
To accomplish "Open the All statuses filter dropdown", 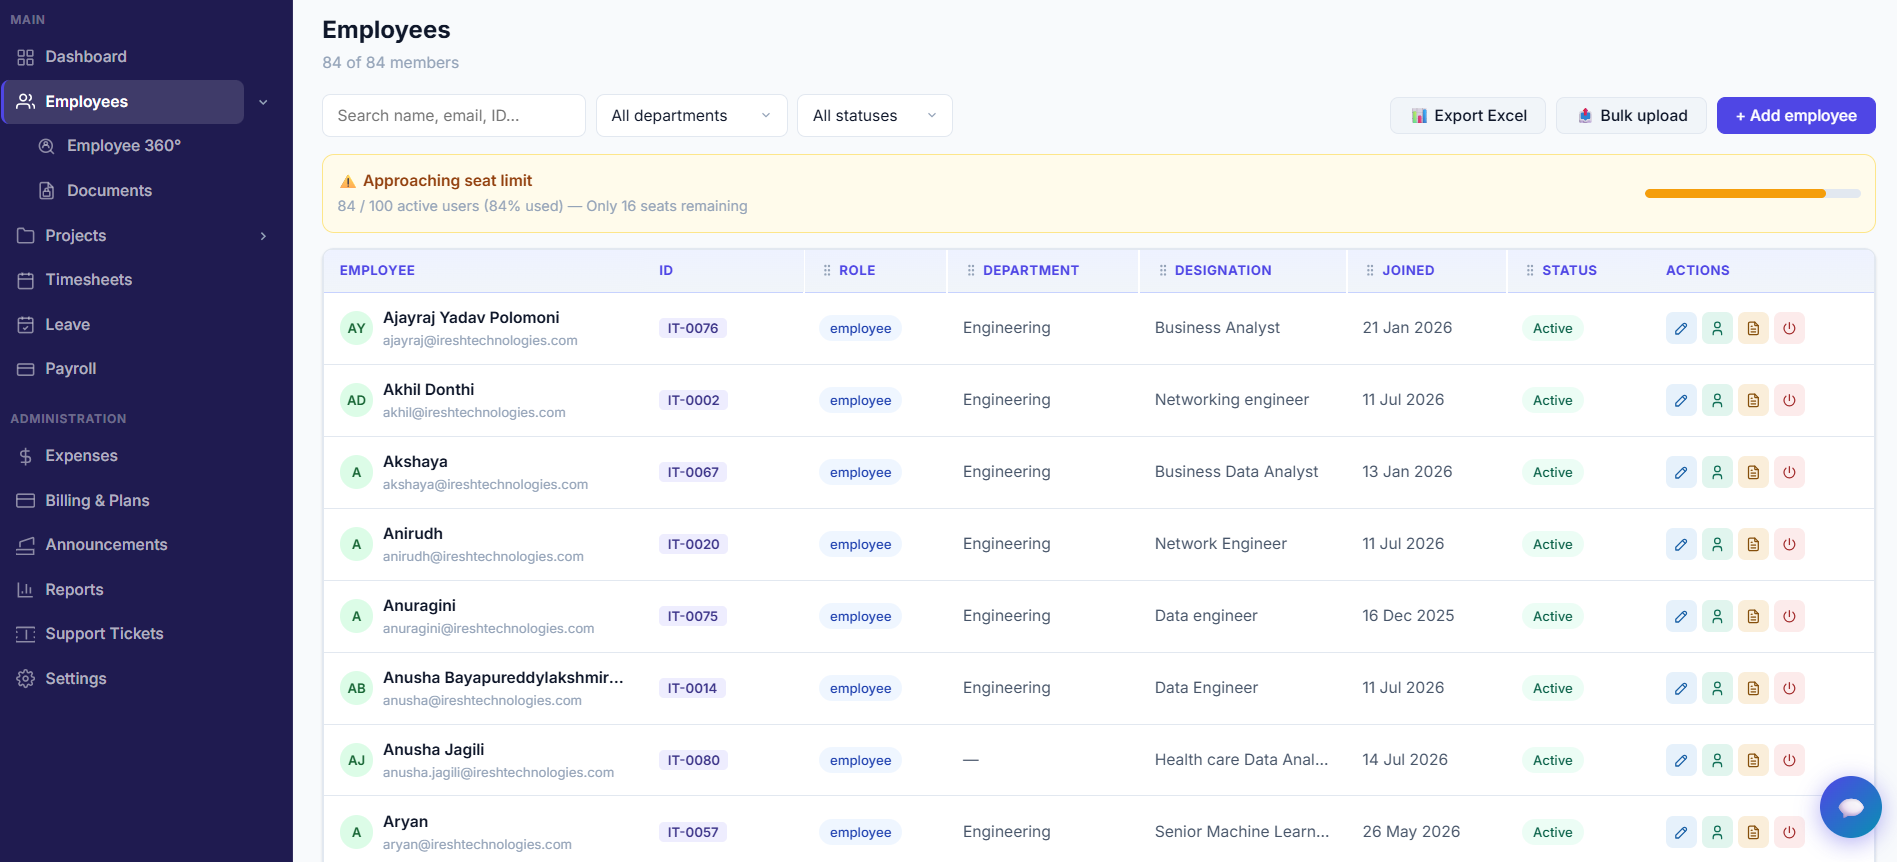I will coord(875,116).
